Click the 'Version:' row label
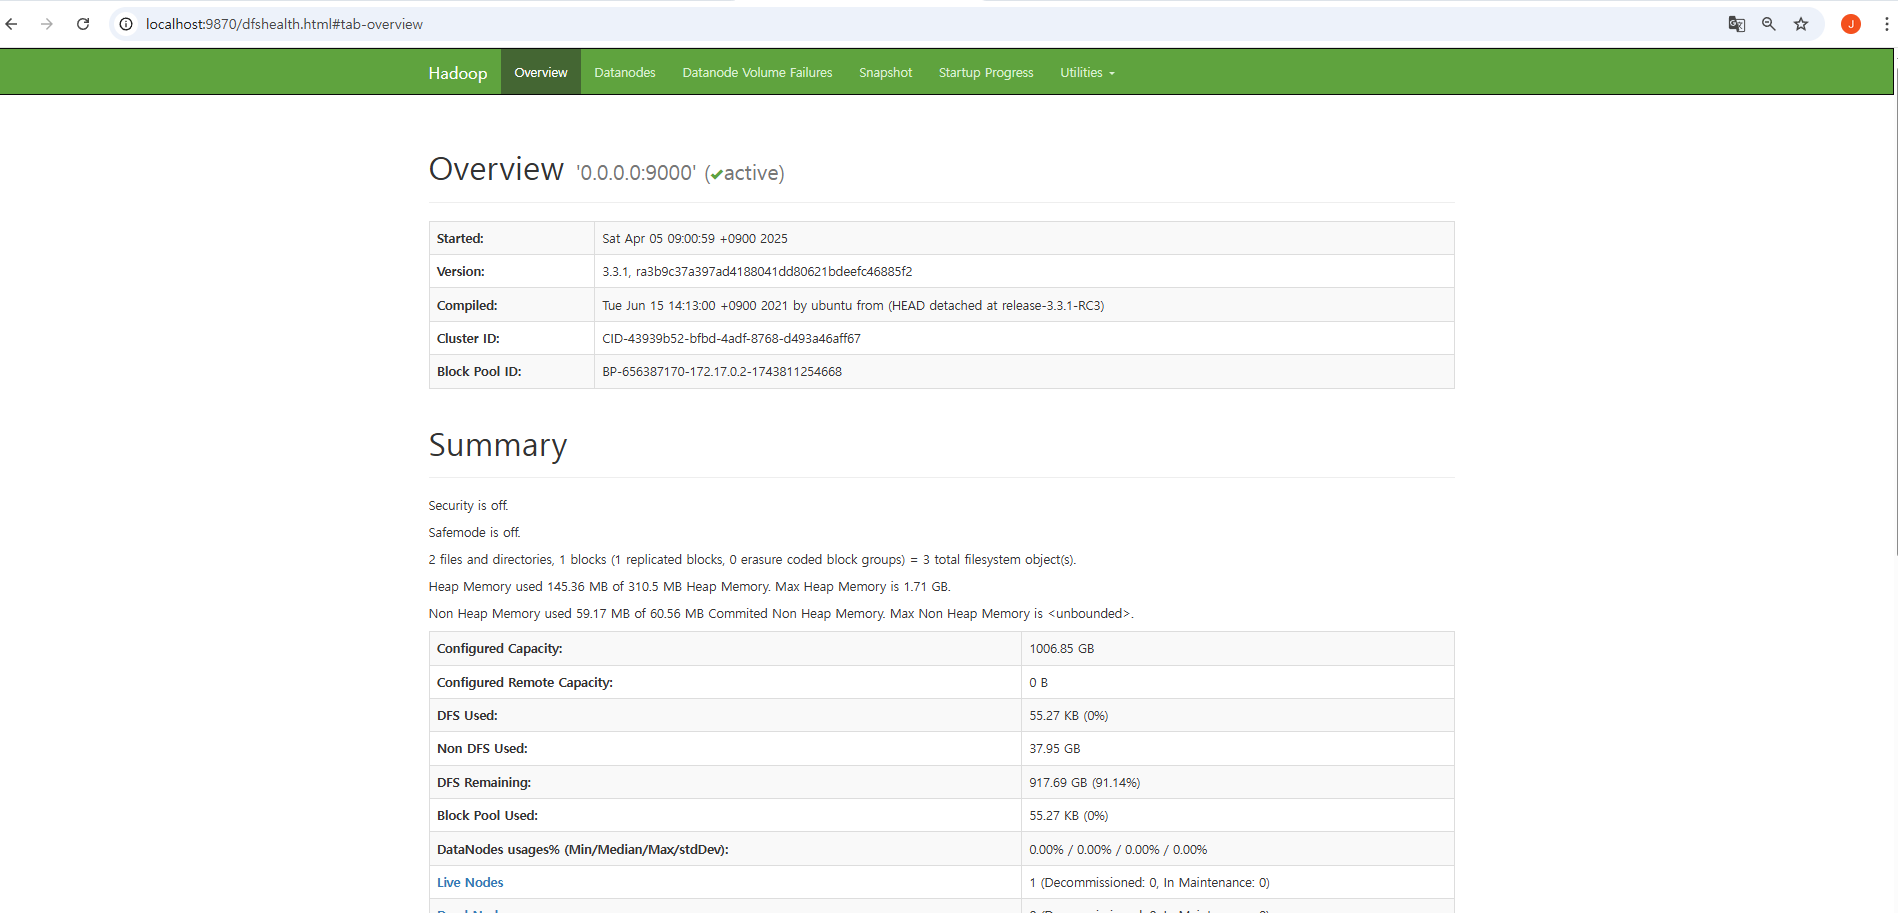 [461, 271]
